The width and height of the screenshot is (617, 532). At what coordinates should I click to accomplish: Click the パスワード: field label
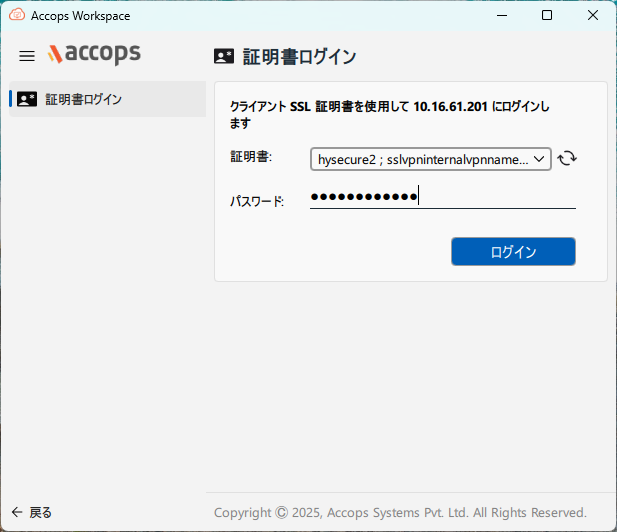point(257,201)
